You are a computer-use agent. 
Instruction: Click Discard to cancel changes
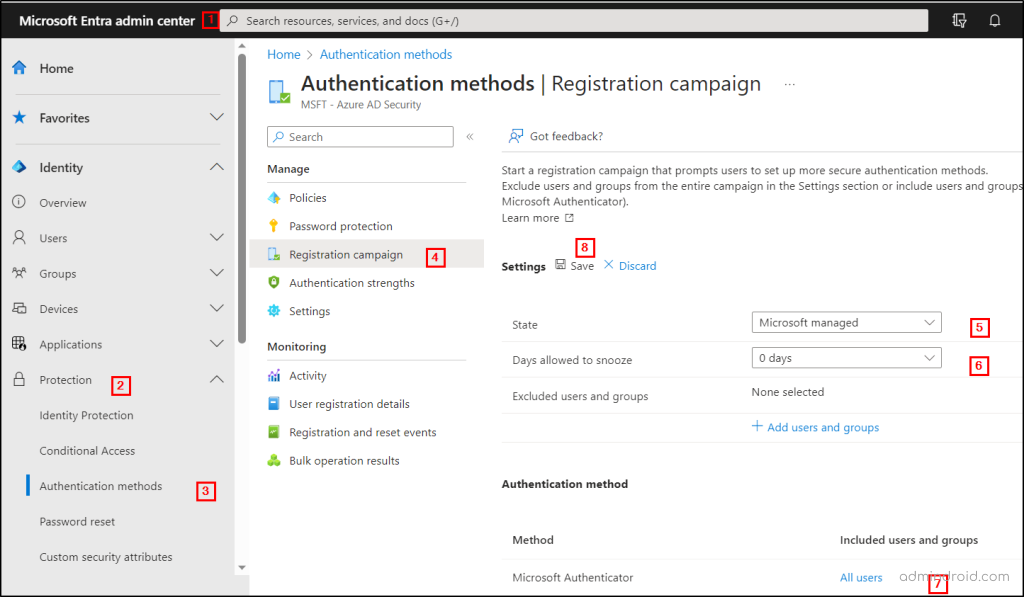636,265
